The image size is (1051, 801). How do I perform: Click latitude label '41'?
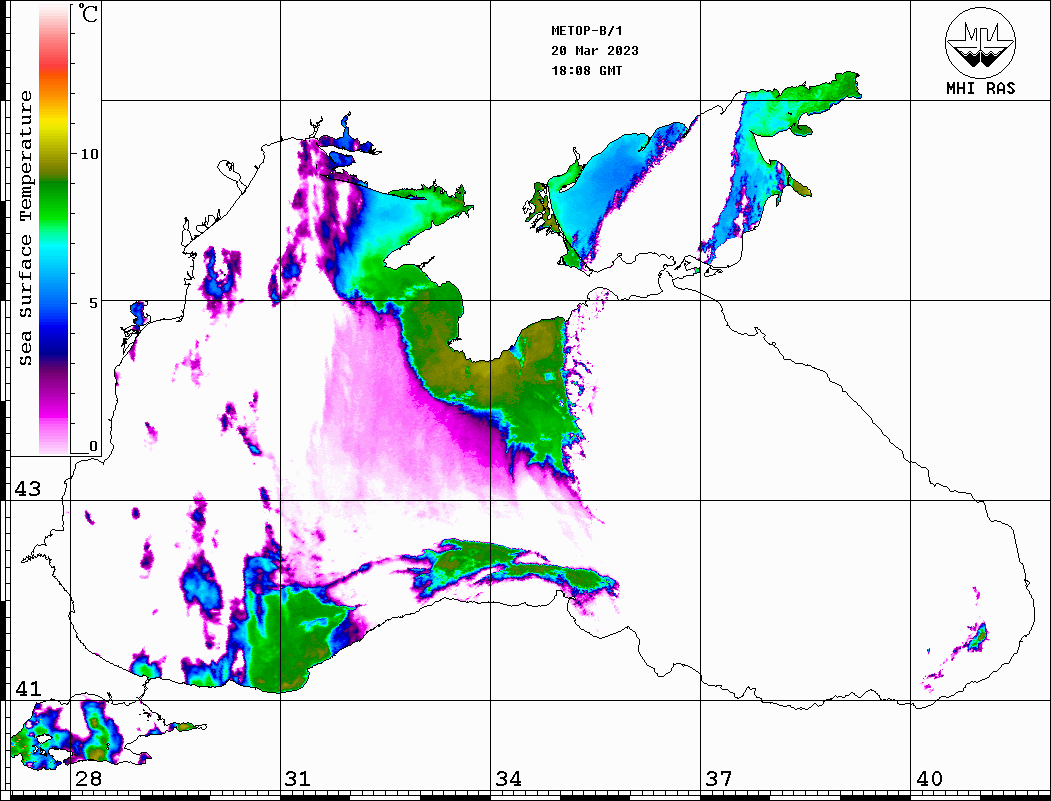pyautogui.click(x=28, y=688)
